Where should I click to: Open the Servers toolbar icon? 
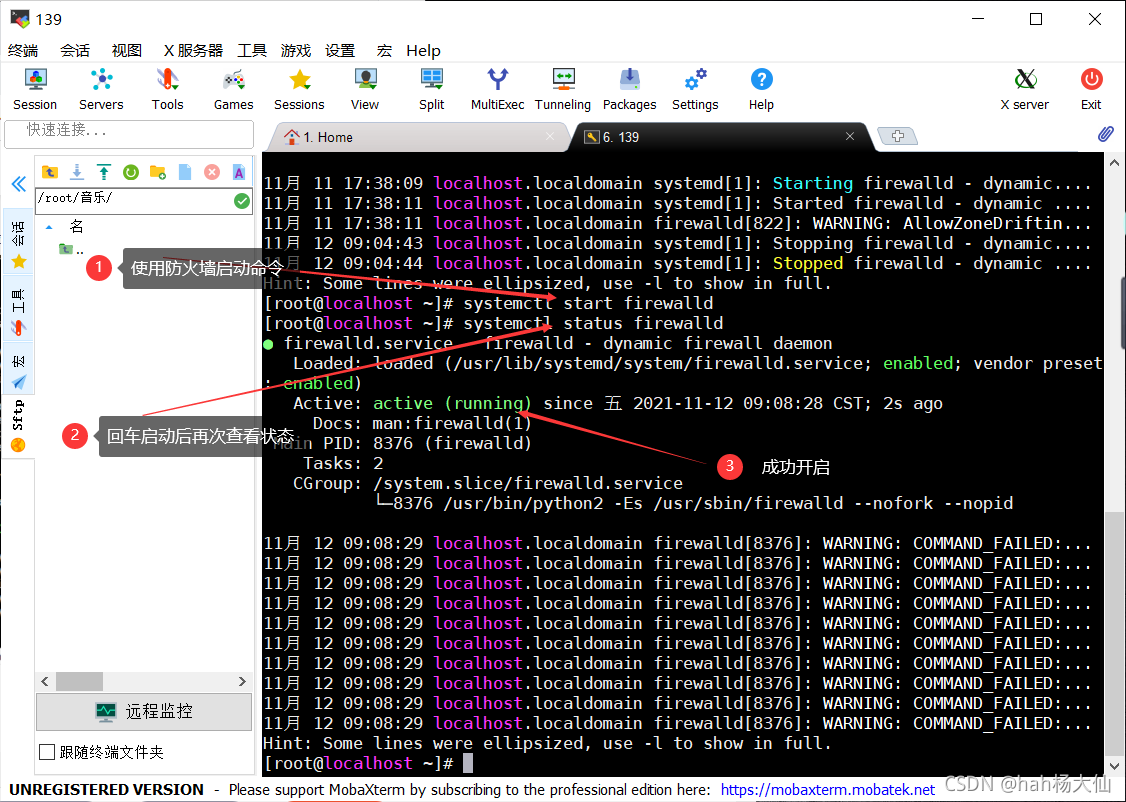pos(101,89)
